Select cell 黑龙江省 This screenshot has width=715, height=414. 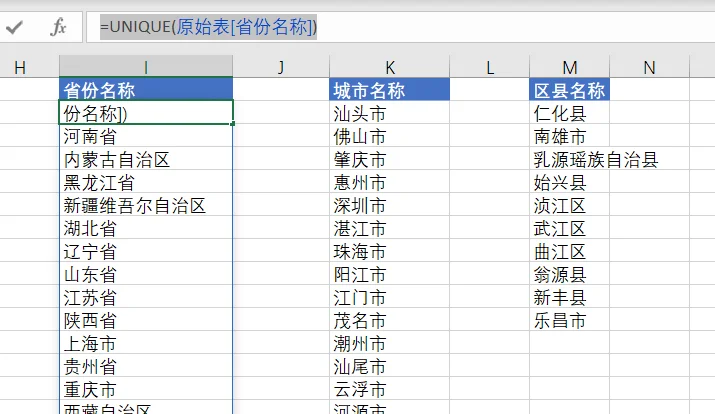(x=146, y=181)
